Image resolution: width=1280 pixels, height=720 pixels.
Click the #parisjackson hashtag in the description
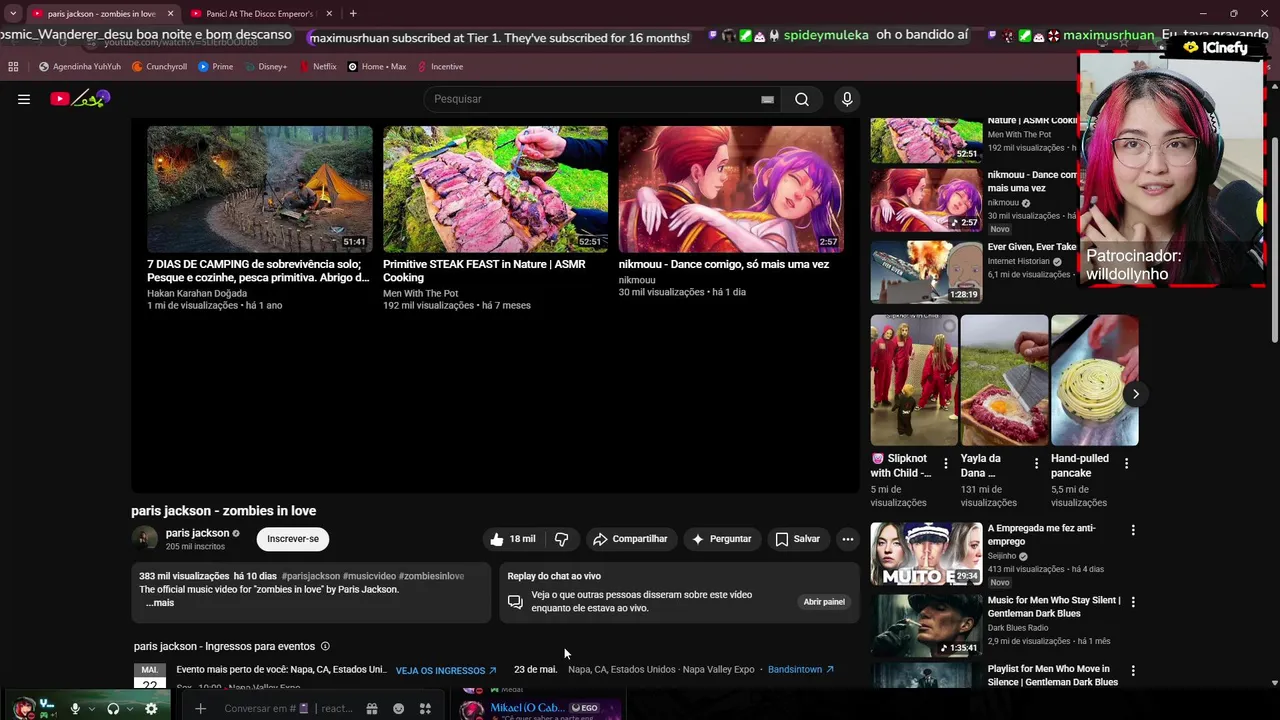point(311,576)
